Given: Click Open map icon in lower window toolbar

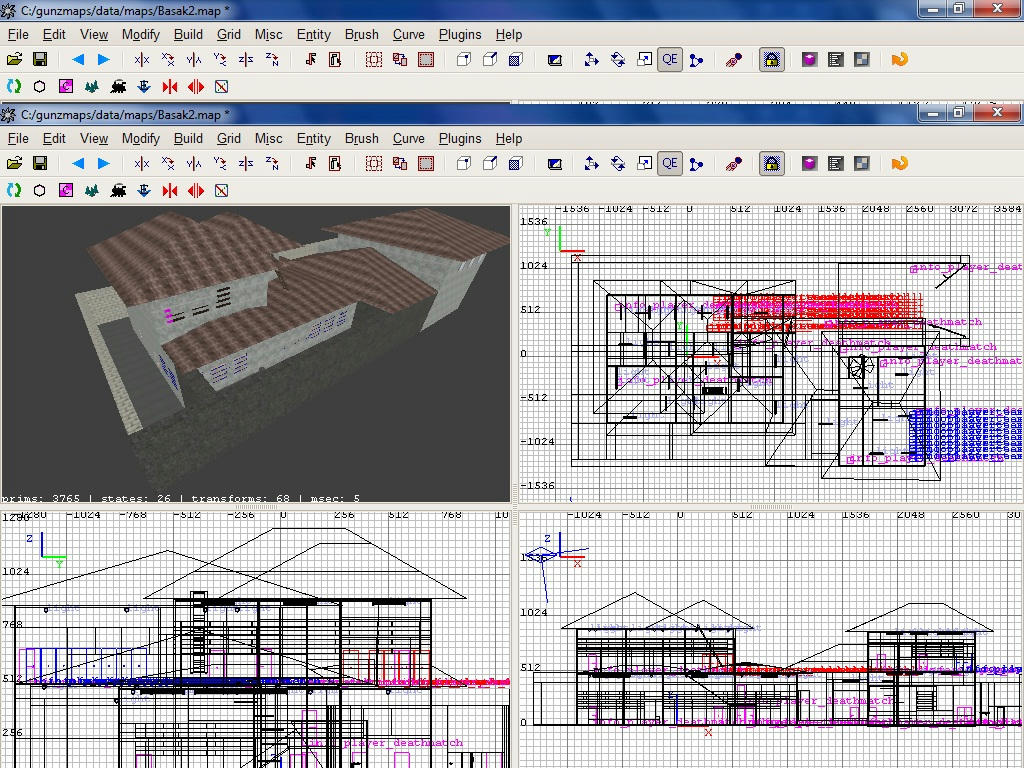Looking at the screenshot, I should pos(14,163).
